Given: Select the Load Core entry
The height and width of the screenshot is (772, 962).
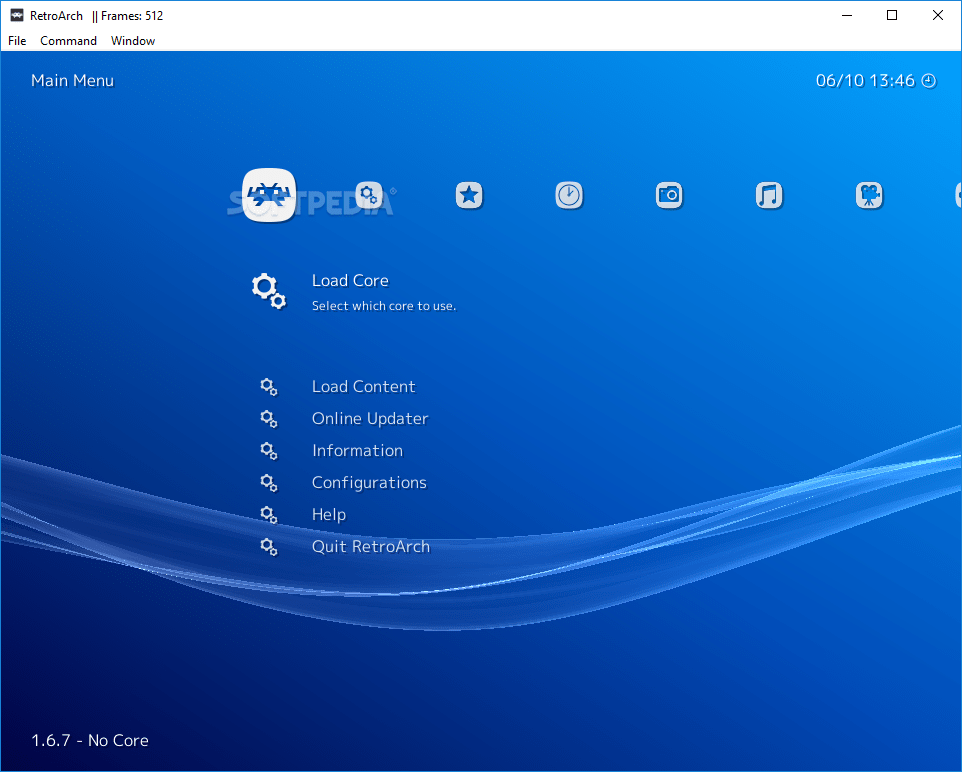Looking at the screenshot, I should 350,280.
